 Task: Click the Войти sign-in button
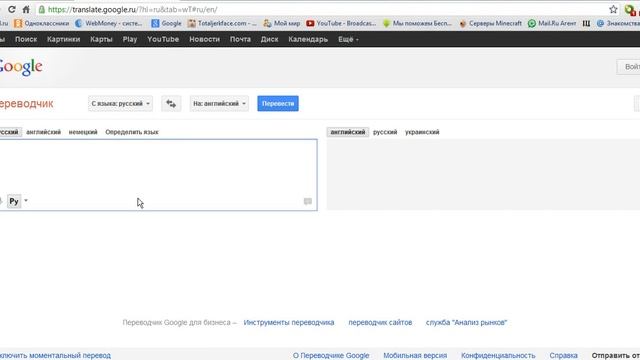pos(629,67)
